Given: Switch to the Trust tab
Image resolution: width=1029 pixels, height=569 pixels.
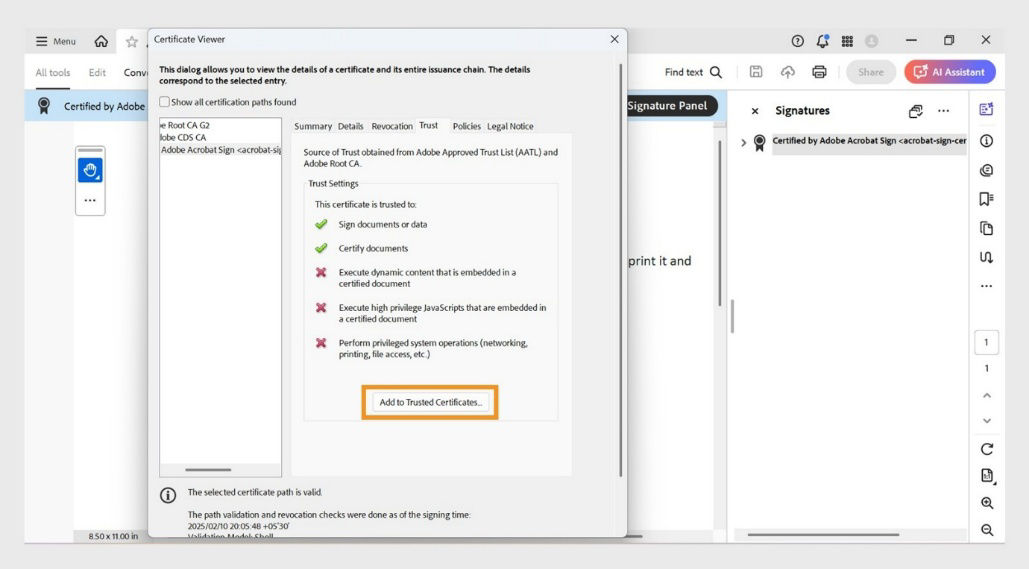Looking at the screenshot, I should pos(429,125).
